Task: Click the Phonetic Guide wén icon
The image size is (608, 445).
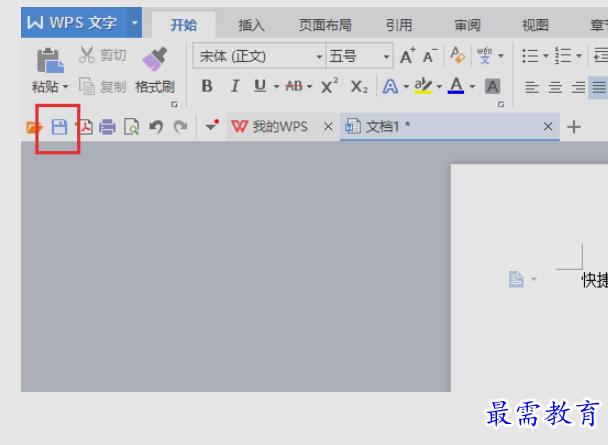Action: pyautogui.click(x=484, y=56)
